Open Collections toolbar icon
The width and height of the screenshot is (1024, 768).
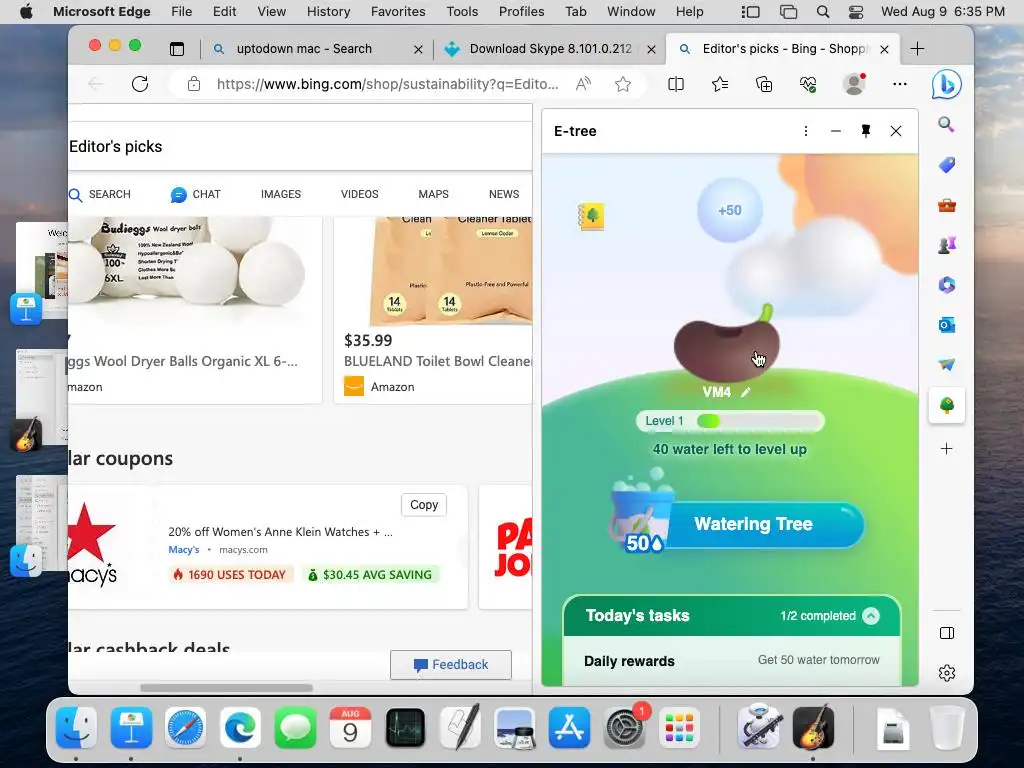point(763,84)
